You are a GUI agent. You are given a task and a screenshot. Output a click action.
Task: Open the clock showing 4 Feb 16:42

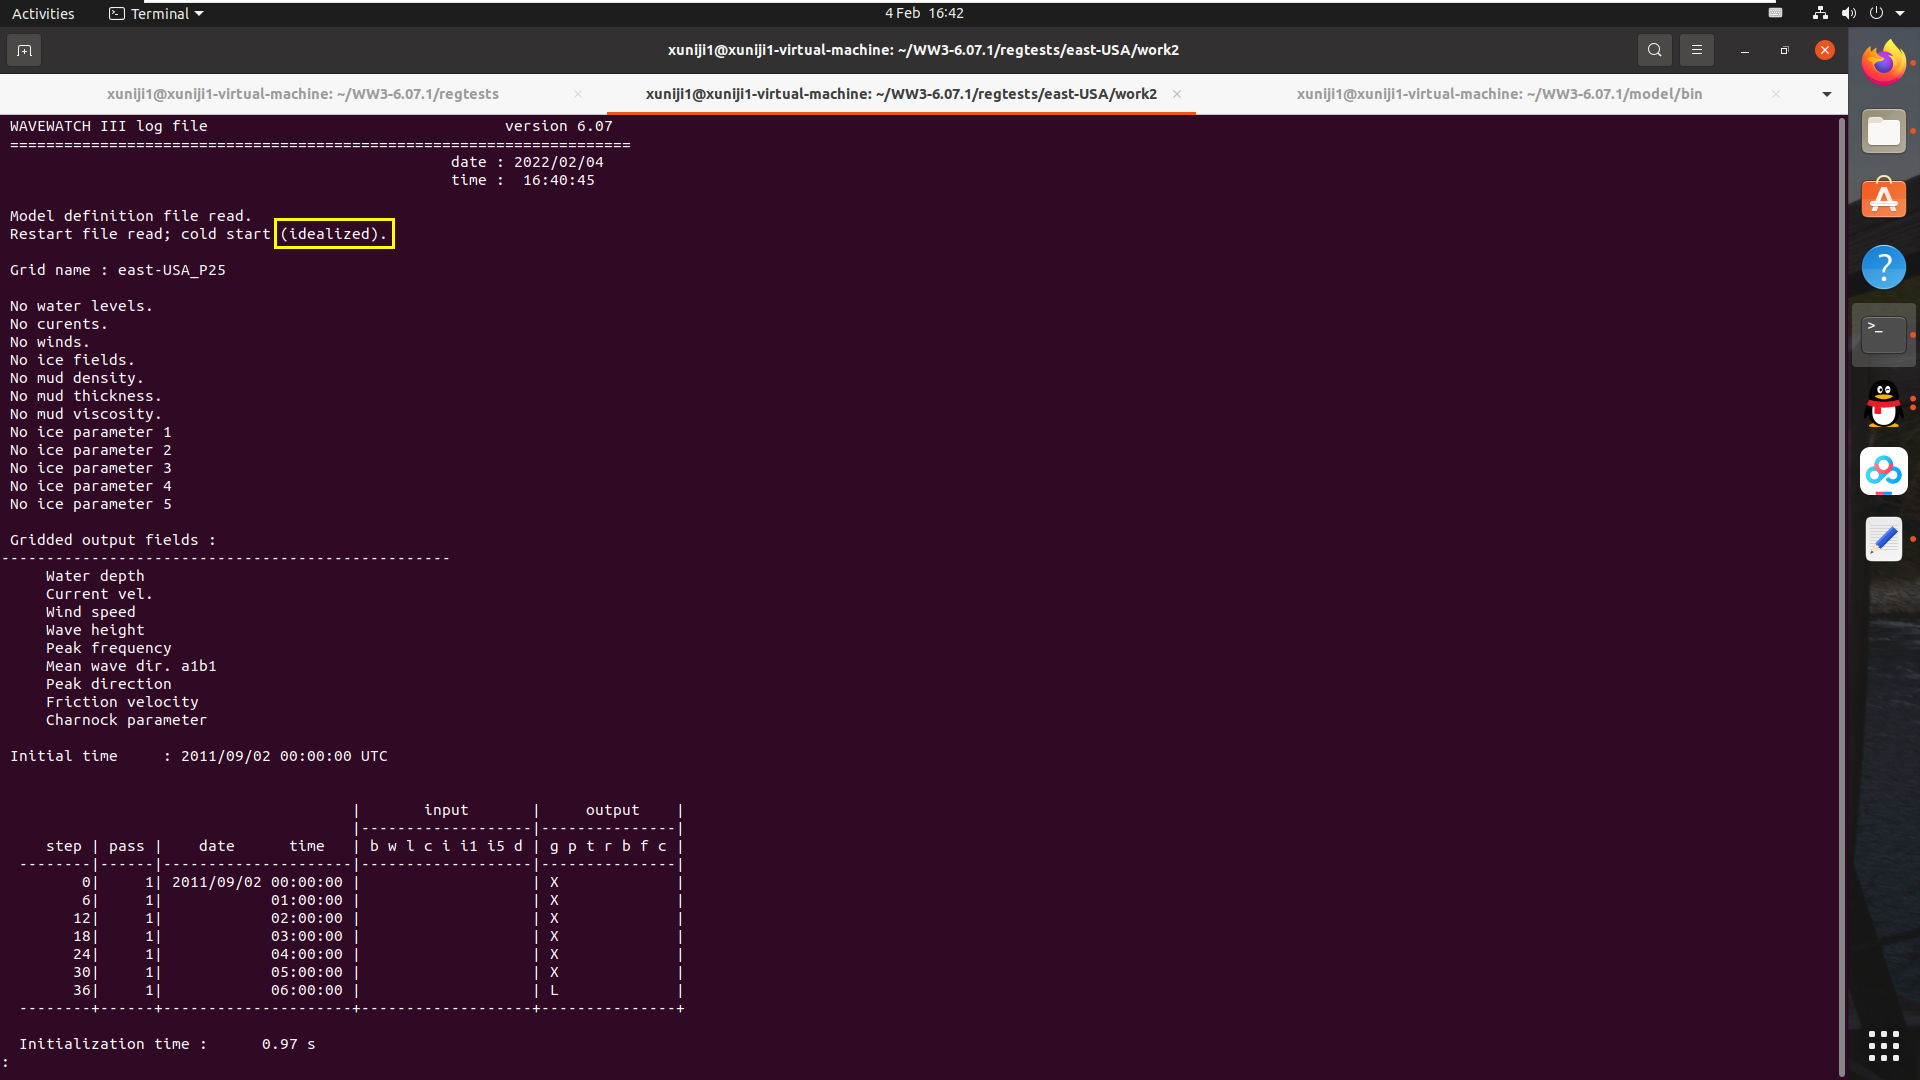click(924, 13)
